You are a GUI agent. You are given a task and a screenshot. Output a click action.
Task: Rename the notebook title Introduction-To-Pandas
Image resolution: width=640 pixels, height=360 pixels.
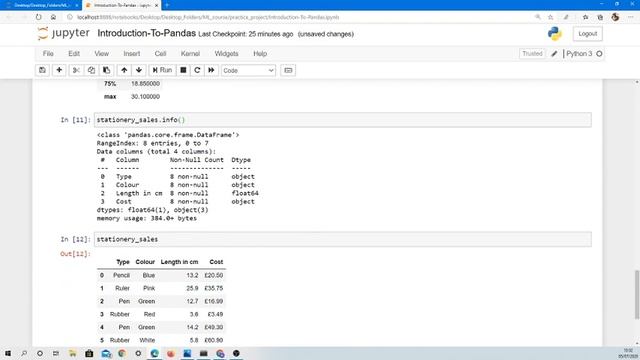point(147,33)
